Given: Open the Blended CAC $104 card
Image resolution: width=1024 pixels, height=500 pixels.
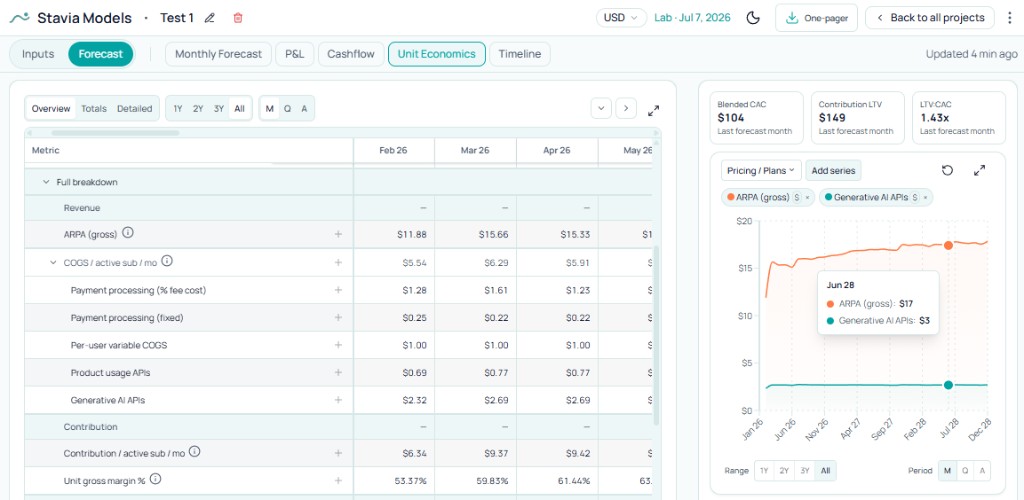Looking at the screenshot, I should pyautogui.click(x=756, y=117).
